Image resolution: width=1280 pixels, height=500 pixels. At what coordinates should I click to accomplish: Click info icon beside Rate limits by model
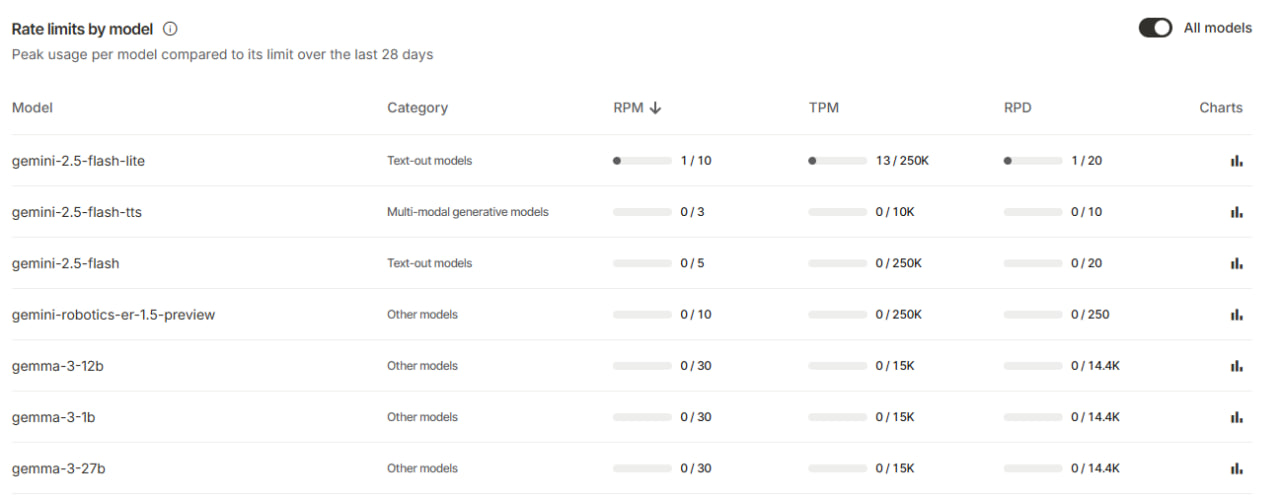pyautogui.click(x=170, y=29)
